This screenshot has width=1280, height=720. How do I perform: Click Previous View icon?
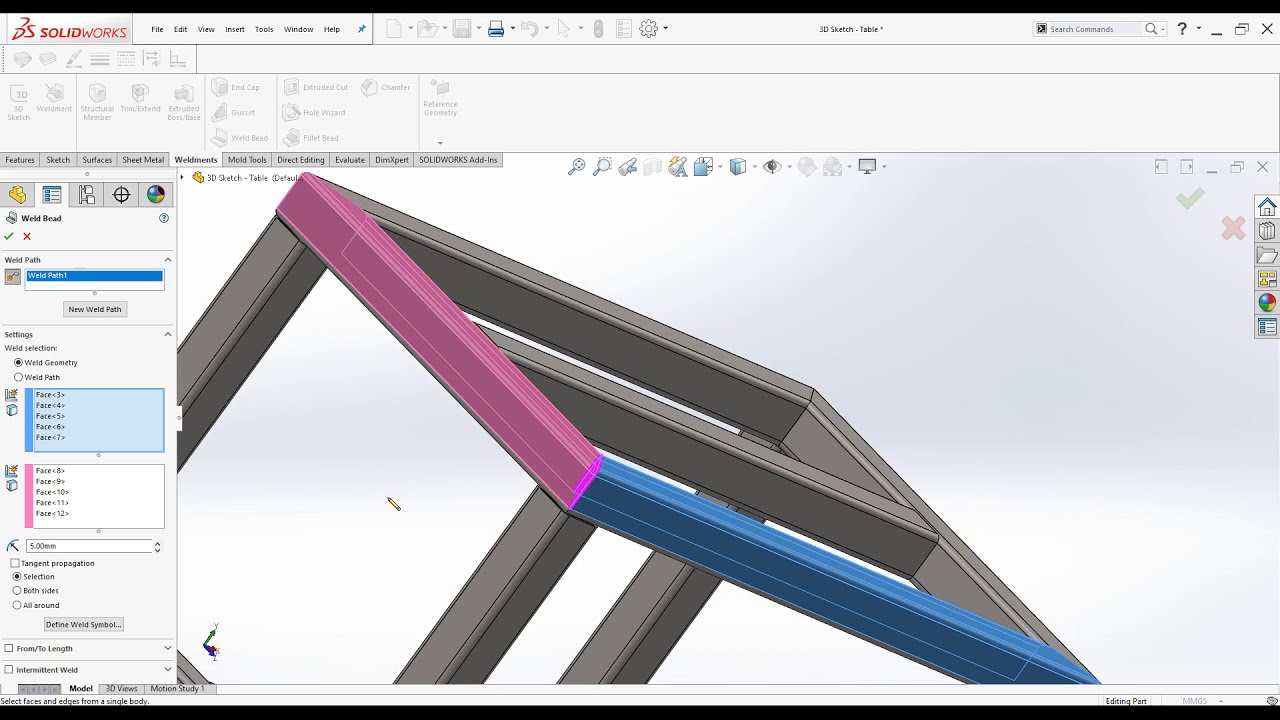click(x=628, y=167)
